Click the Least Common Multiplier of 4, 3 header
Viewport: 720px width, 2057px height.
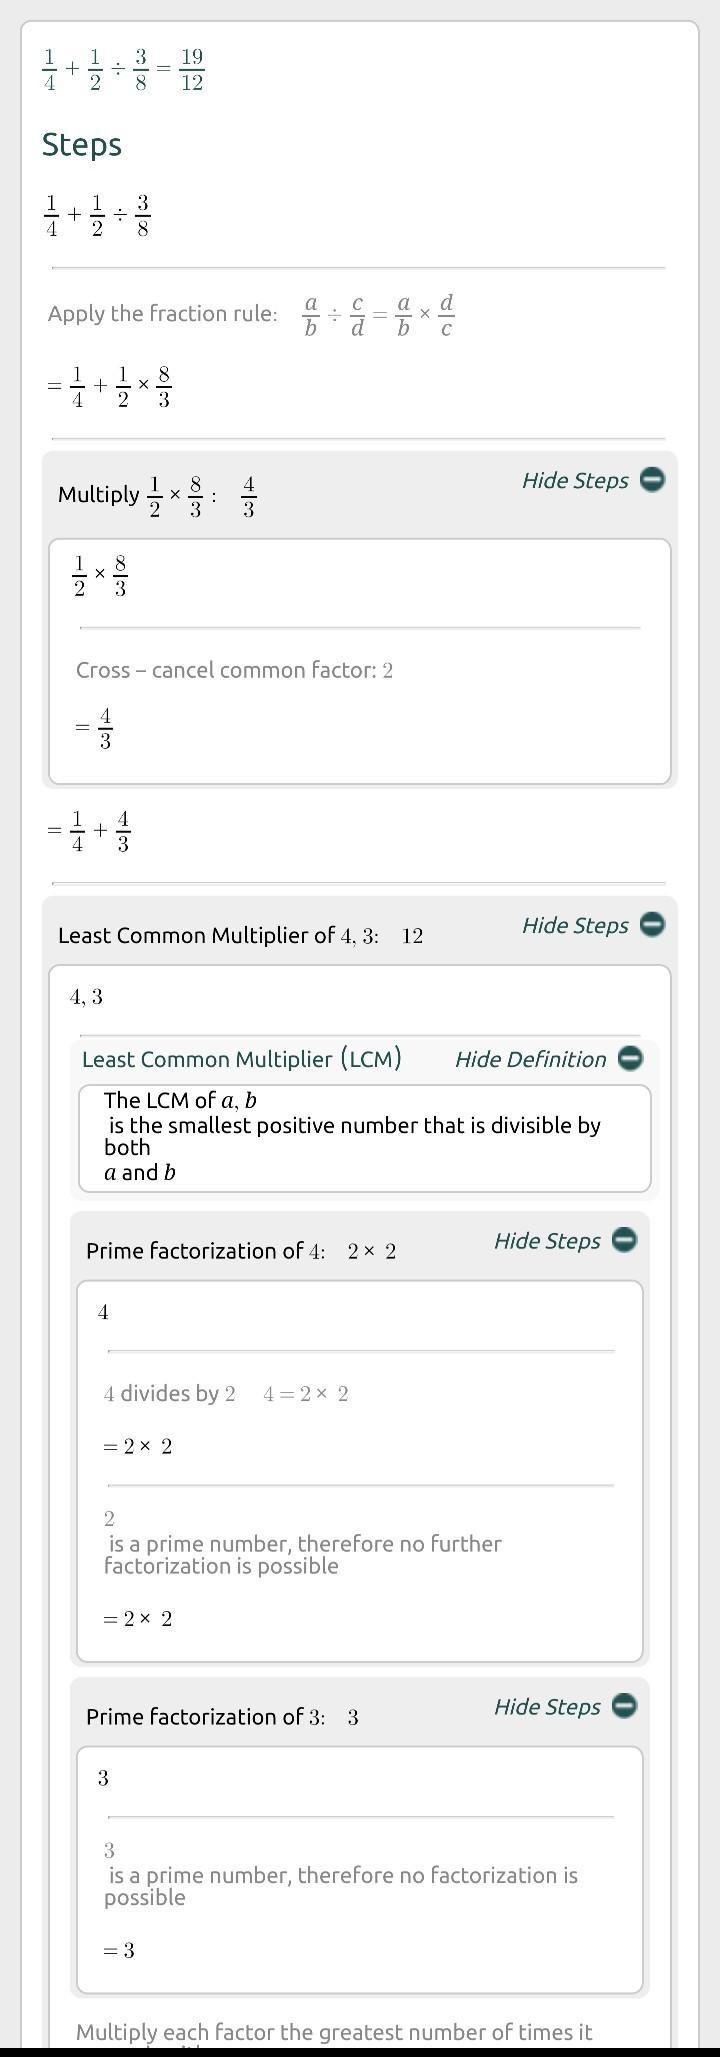[240, 936]
